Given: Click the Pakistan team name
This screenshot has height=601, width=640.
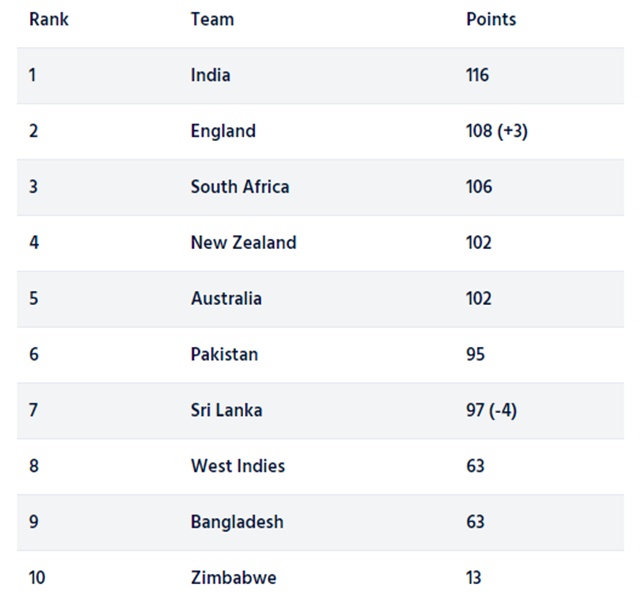Looking at the screenshot, I should 224,354.
